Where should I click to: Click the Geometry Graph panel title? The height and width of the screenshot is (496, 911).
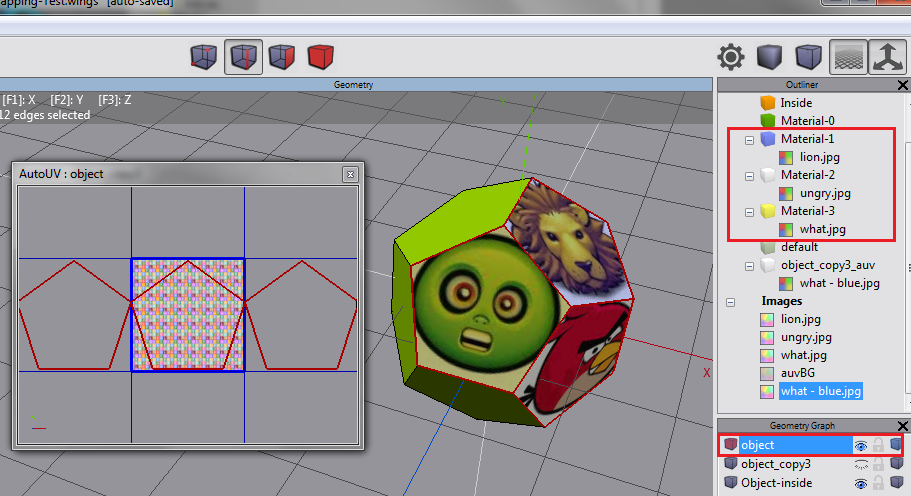[802, 426]
